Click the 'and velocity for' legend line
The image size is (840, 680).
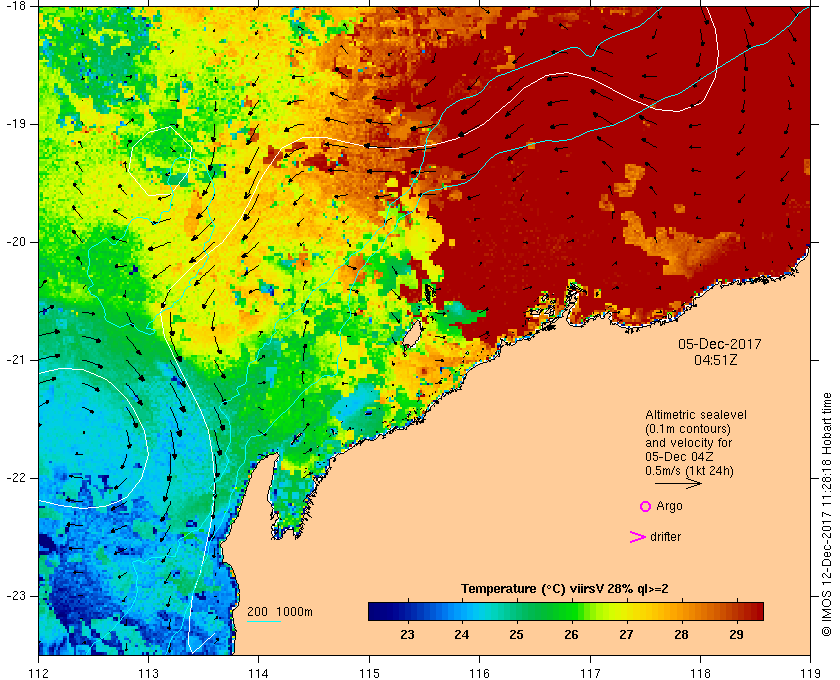[x=688, y=443]
